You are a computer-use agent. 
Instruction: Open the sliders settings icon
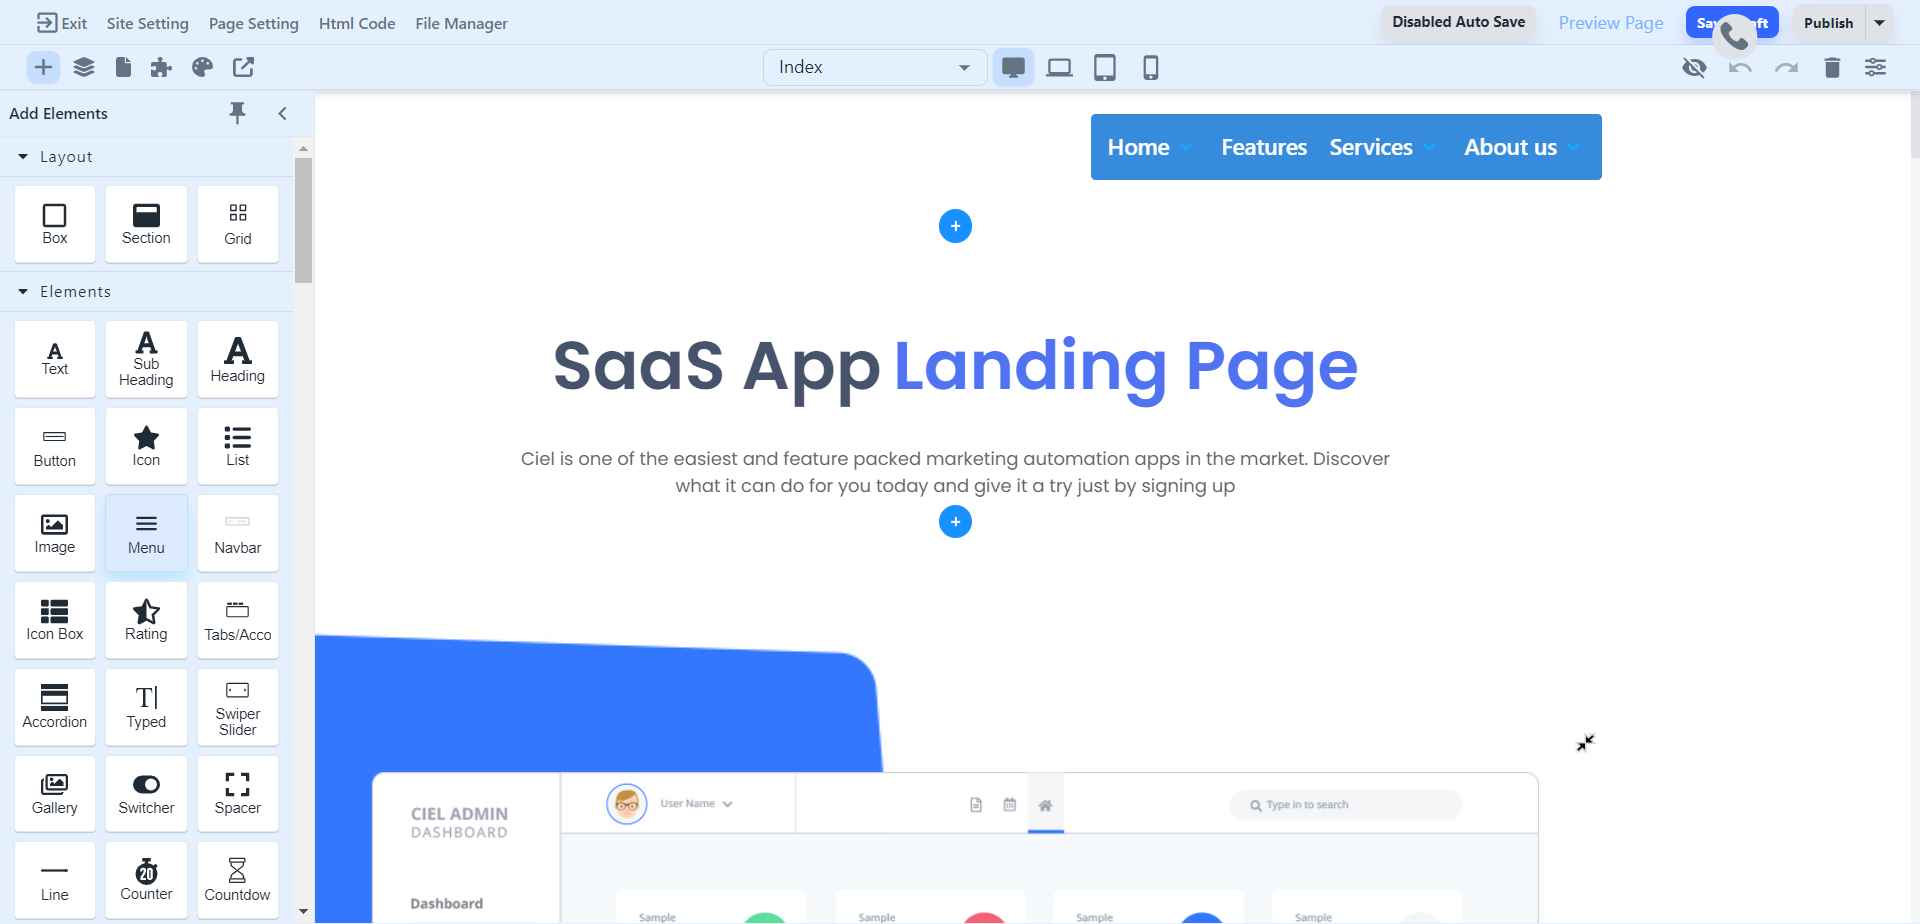coord(1875,67)
